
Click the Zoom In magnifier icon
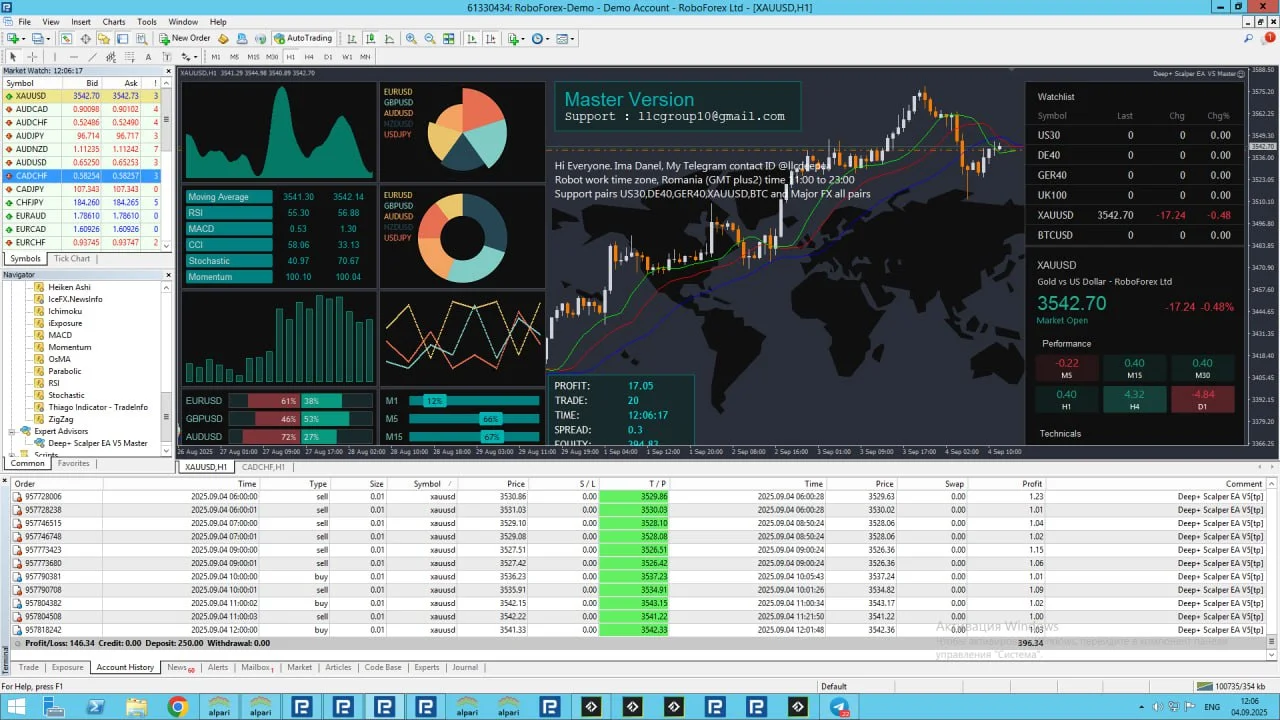(x=411, y=39)
